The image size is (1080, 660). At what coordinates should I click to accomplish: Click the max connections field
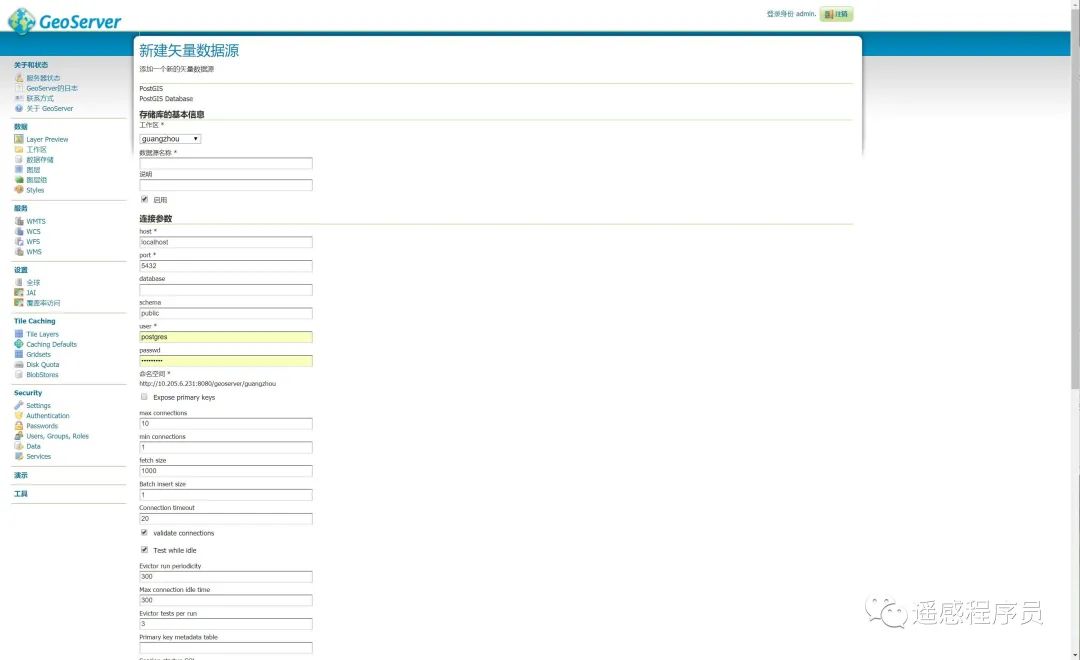(x=226, y=424)
